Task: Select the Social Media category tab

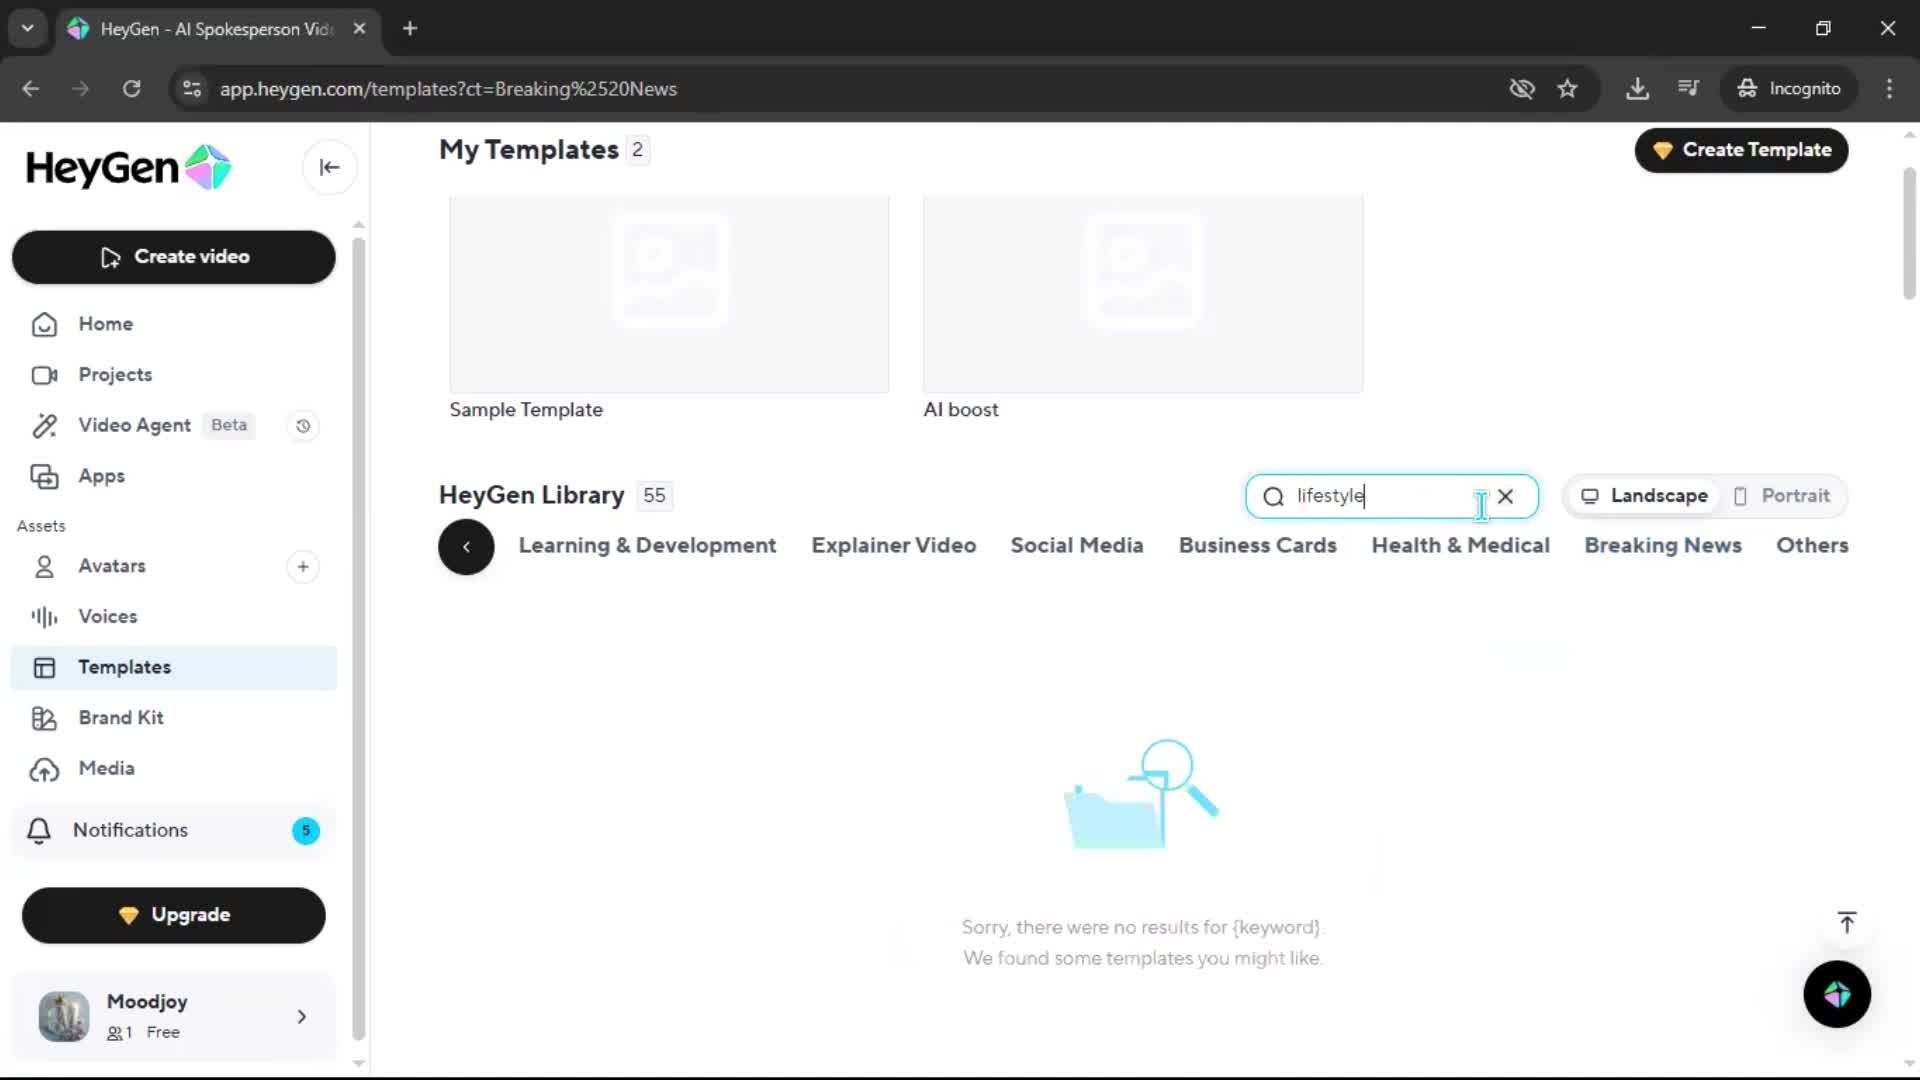Action: [x=1076, y=546]
